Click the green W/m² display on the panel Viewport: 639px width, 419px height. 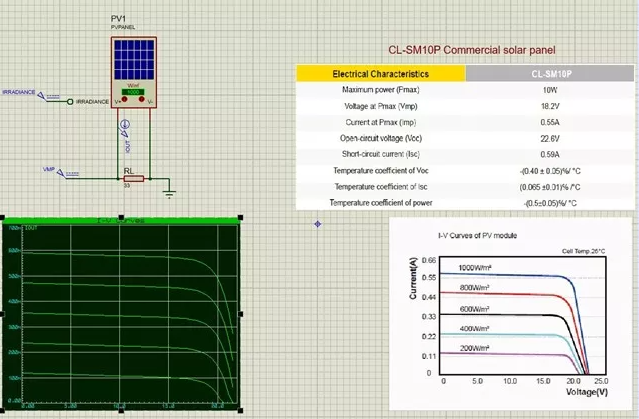133,92
